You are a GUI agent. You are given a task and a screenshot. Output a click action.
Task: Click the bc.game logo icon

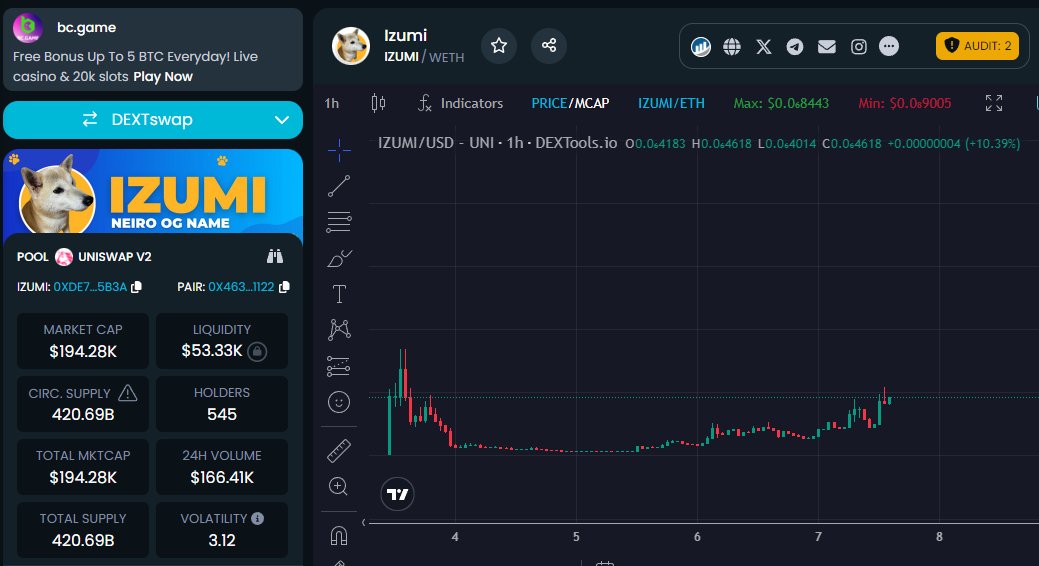point(28,27)
